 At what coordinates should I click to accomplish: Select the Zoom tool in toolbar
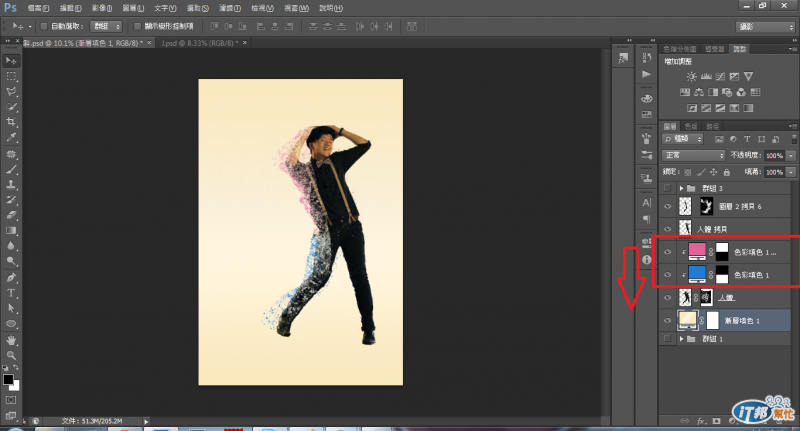pyautogui.click(x=12, y=355)
